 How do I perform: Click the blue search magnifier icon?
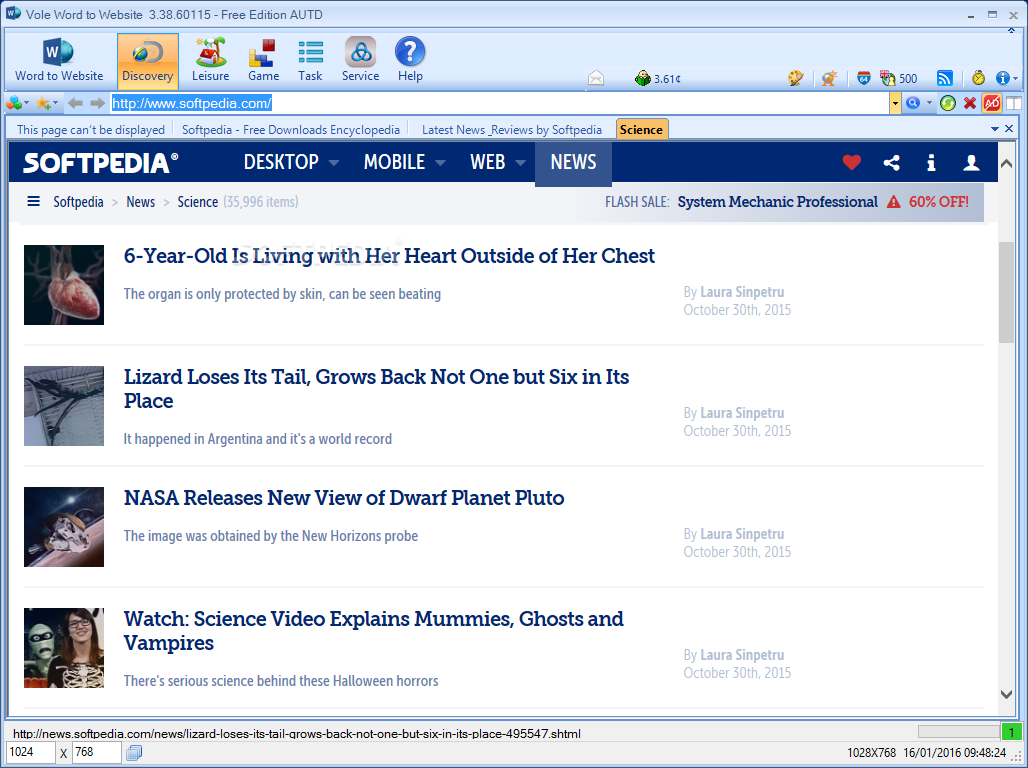click(913, 103)
